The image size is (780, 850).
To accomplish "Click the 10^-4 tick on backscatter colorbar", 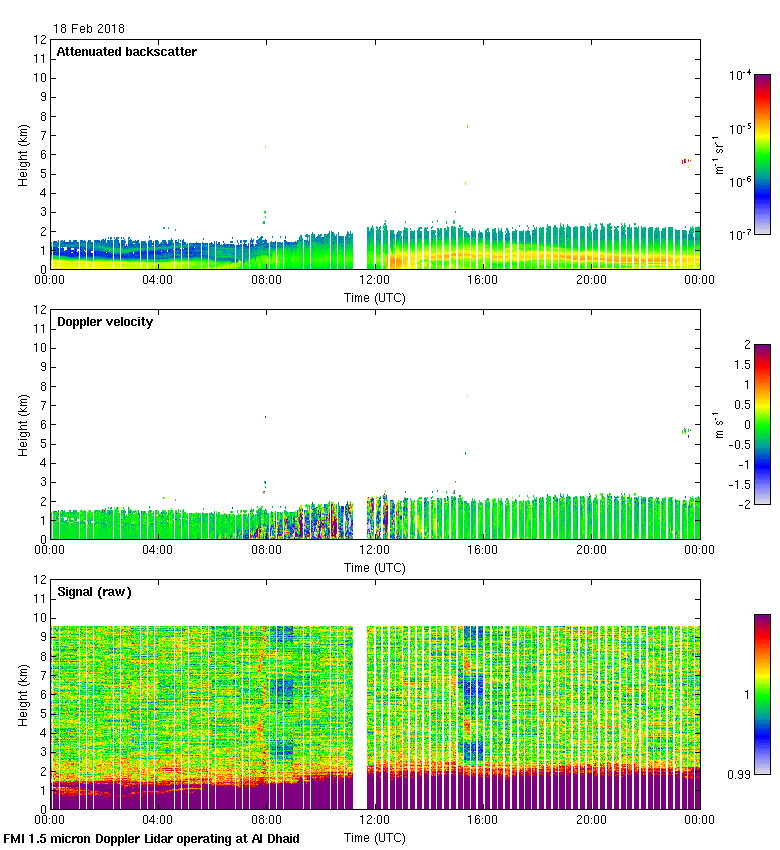I will pos(740,76).
